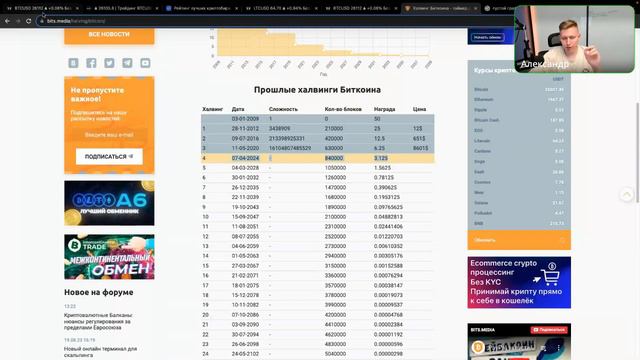Open the Telegram social icon
Viewport: 640px width, 360px height.
coord(127,63)
